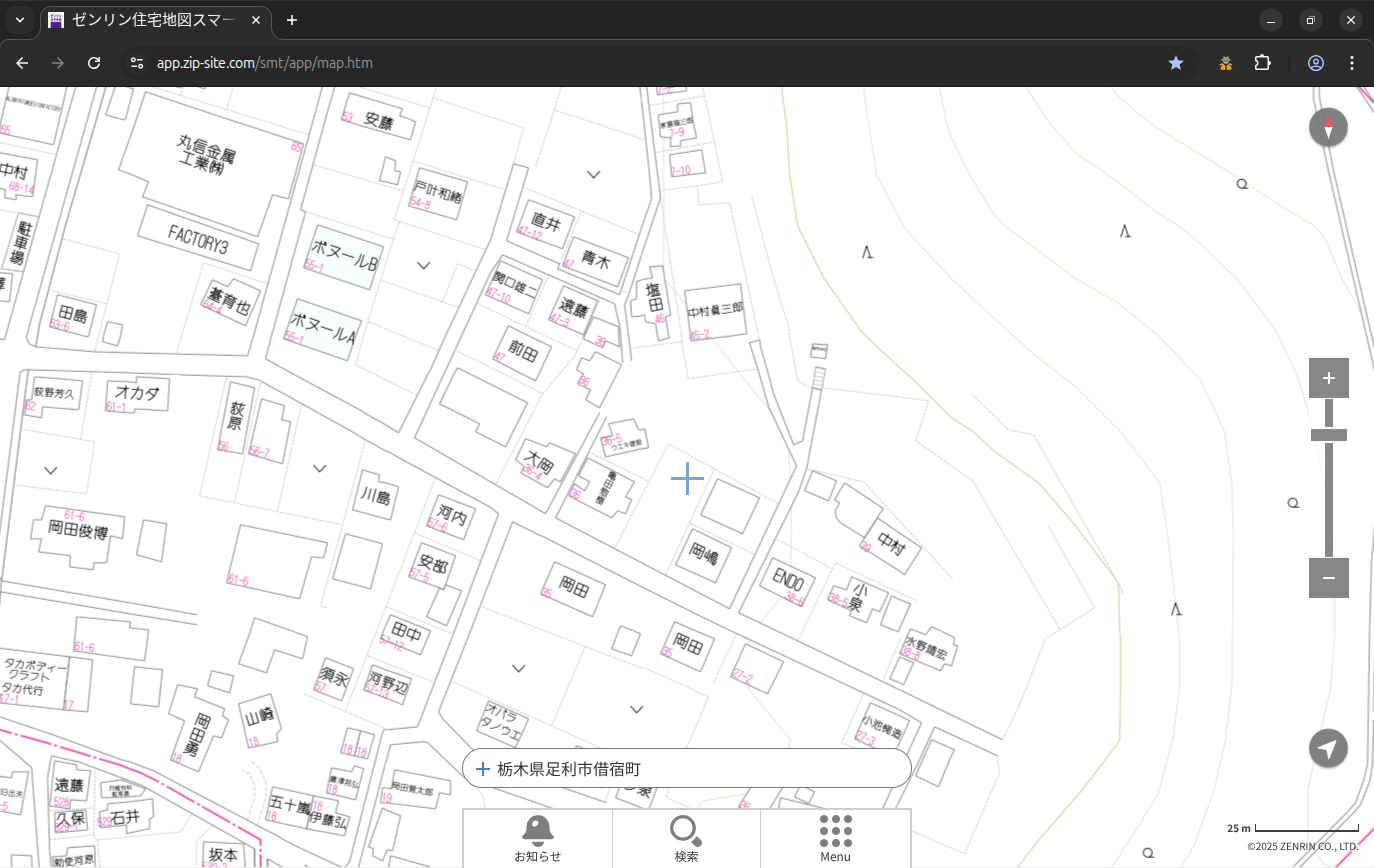Screen dimensions: 1374x868
Task: Open the tab search dropdown arrow
Action: (x=19, y=20)
